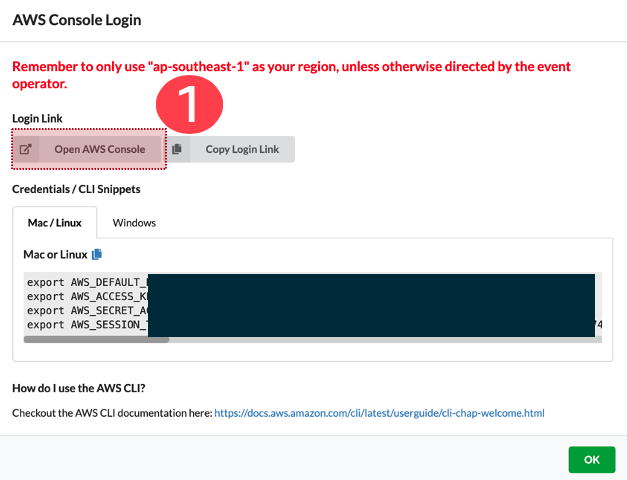
Task: Click the 'Login Link' label
Action: tap(37, 118)
